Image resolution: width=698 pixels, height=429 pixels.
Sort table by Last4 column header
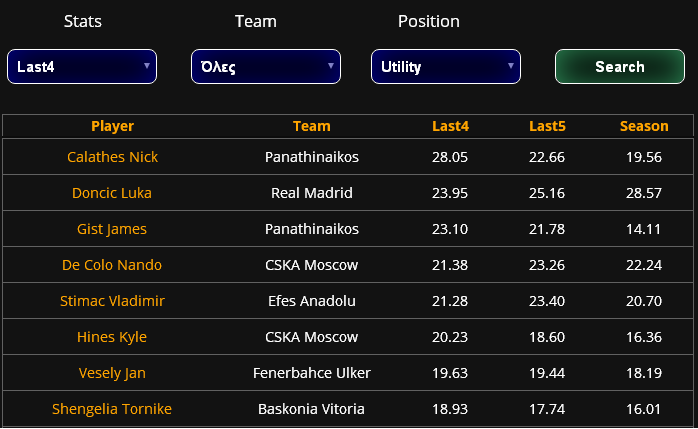click(450, 126)
